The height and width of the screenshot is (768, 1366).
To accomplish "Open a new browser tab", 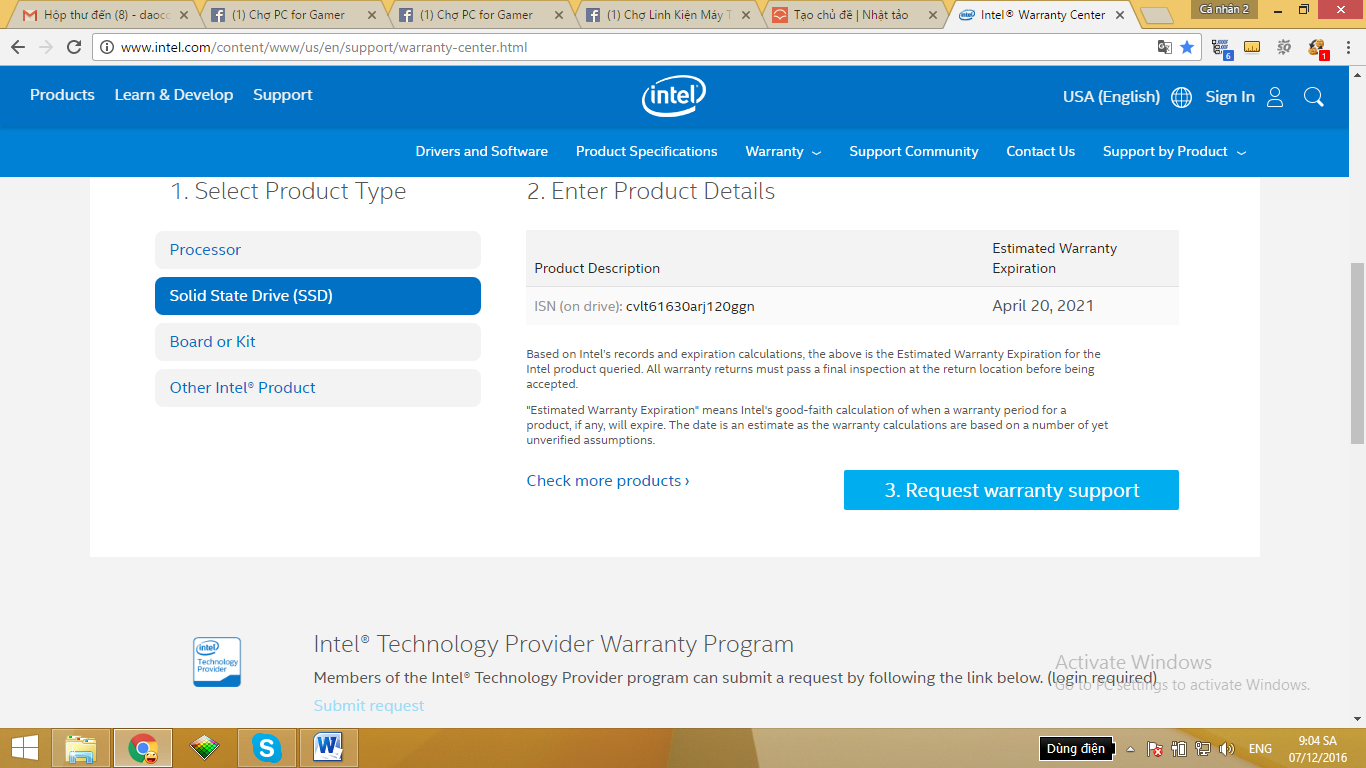I will (x=1156, y=16).
